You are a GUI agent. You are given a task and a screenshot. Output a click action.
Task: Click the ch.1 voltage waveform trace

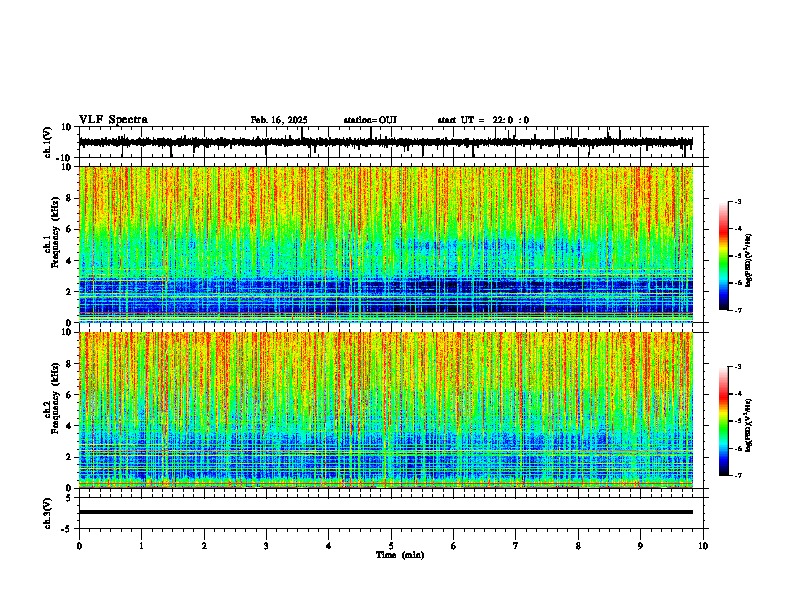(x=385, y=142)
